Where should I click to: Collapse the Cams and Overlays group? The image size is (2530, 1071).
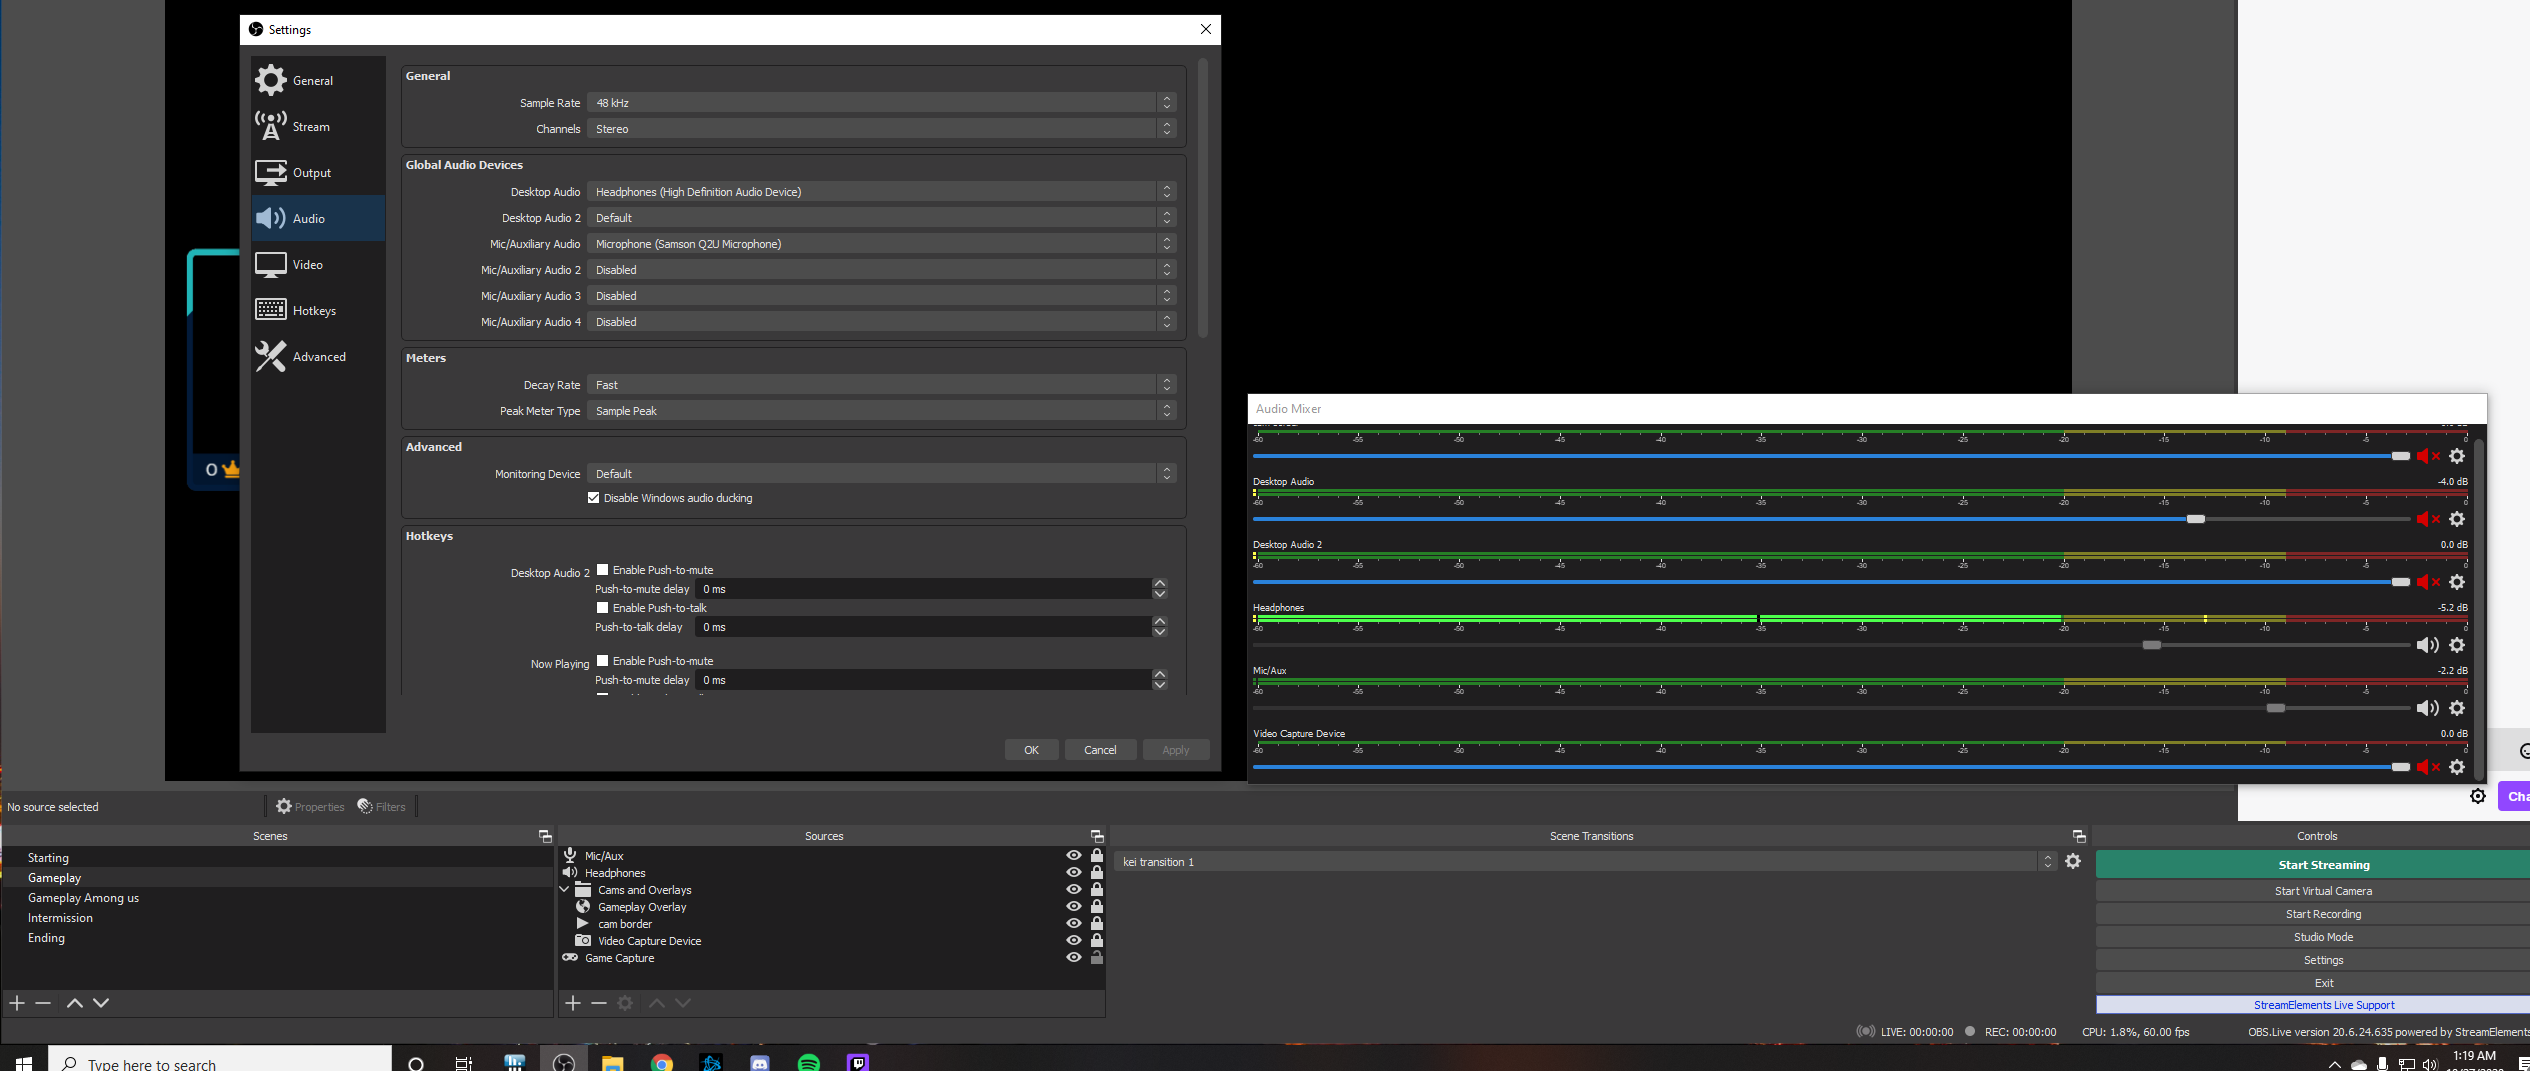coord(564,890)
